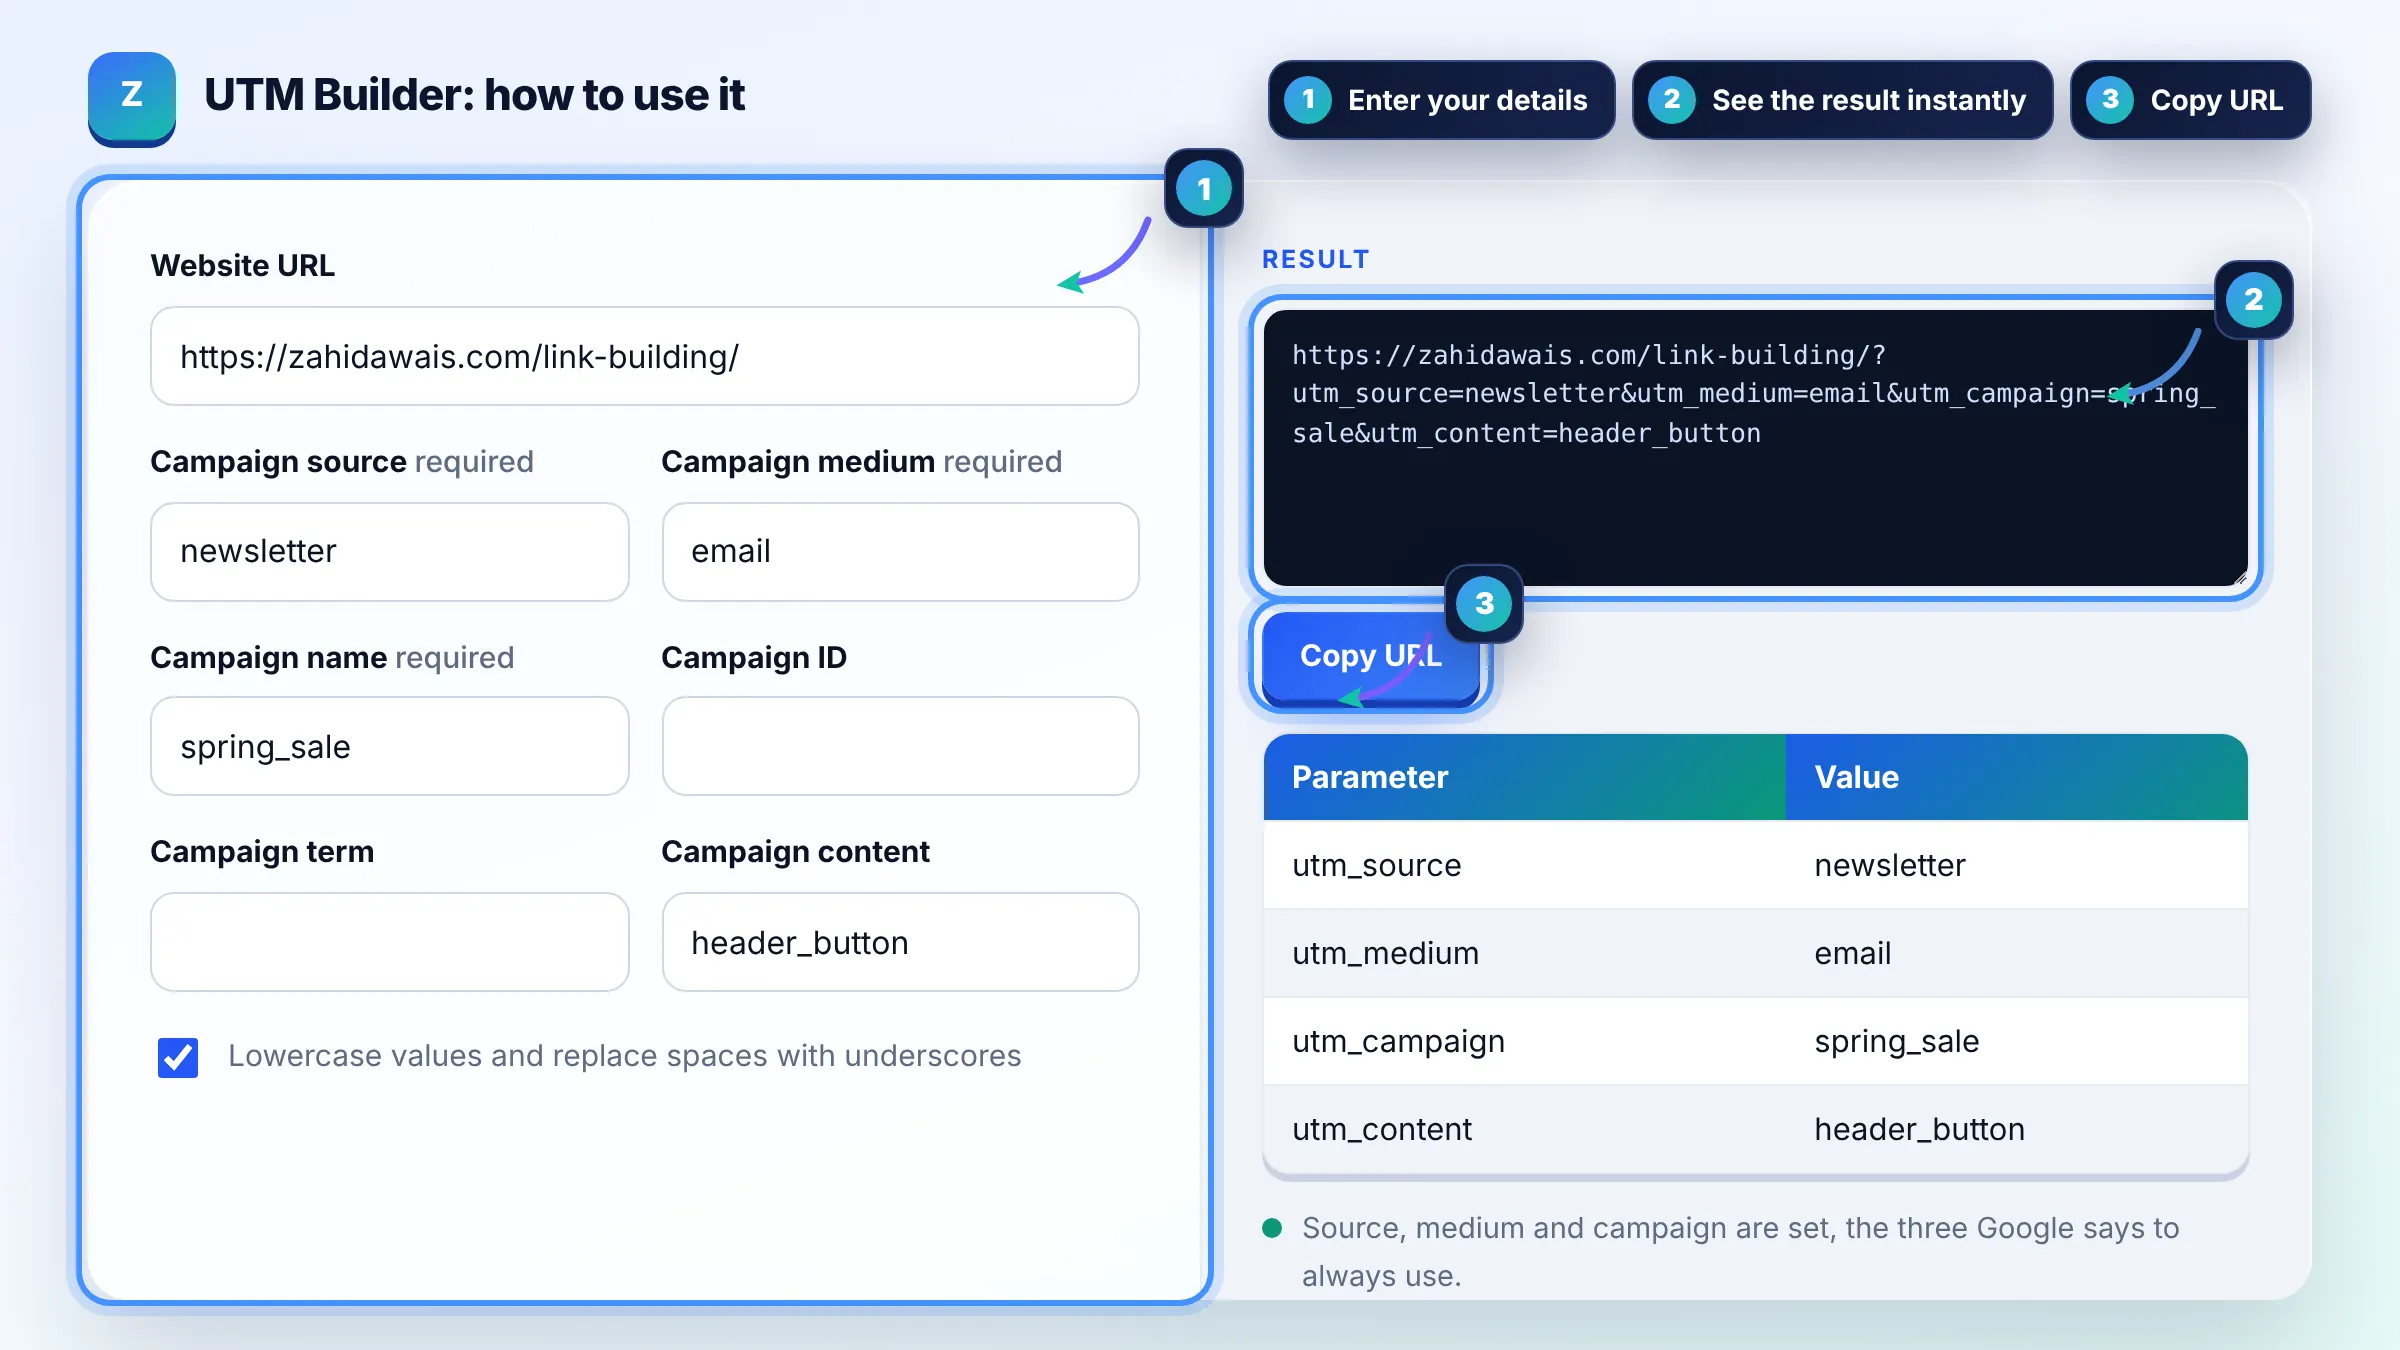
Task: Select the Campaign name field
Action: (x=390, y=746)
